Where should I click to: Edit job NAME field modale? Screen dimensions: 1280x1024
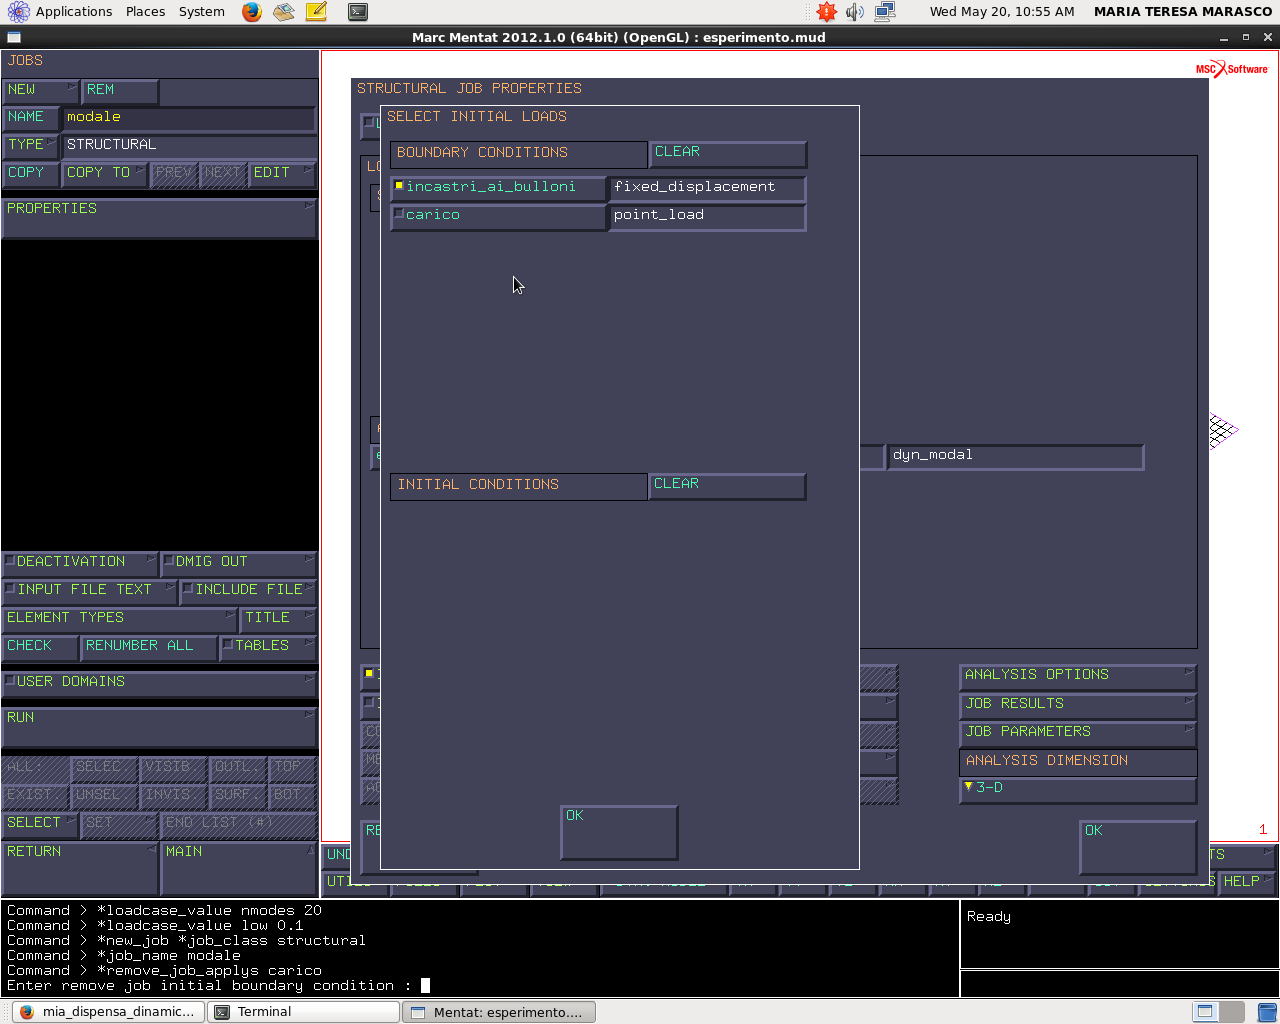189,118
